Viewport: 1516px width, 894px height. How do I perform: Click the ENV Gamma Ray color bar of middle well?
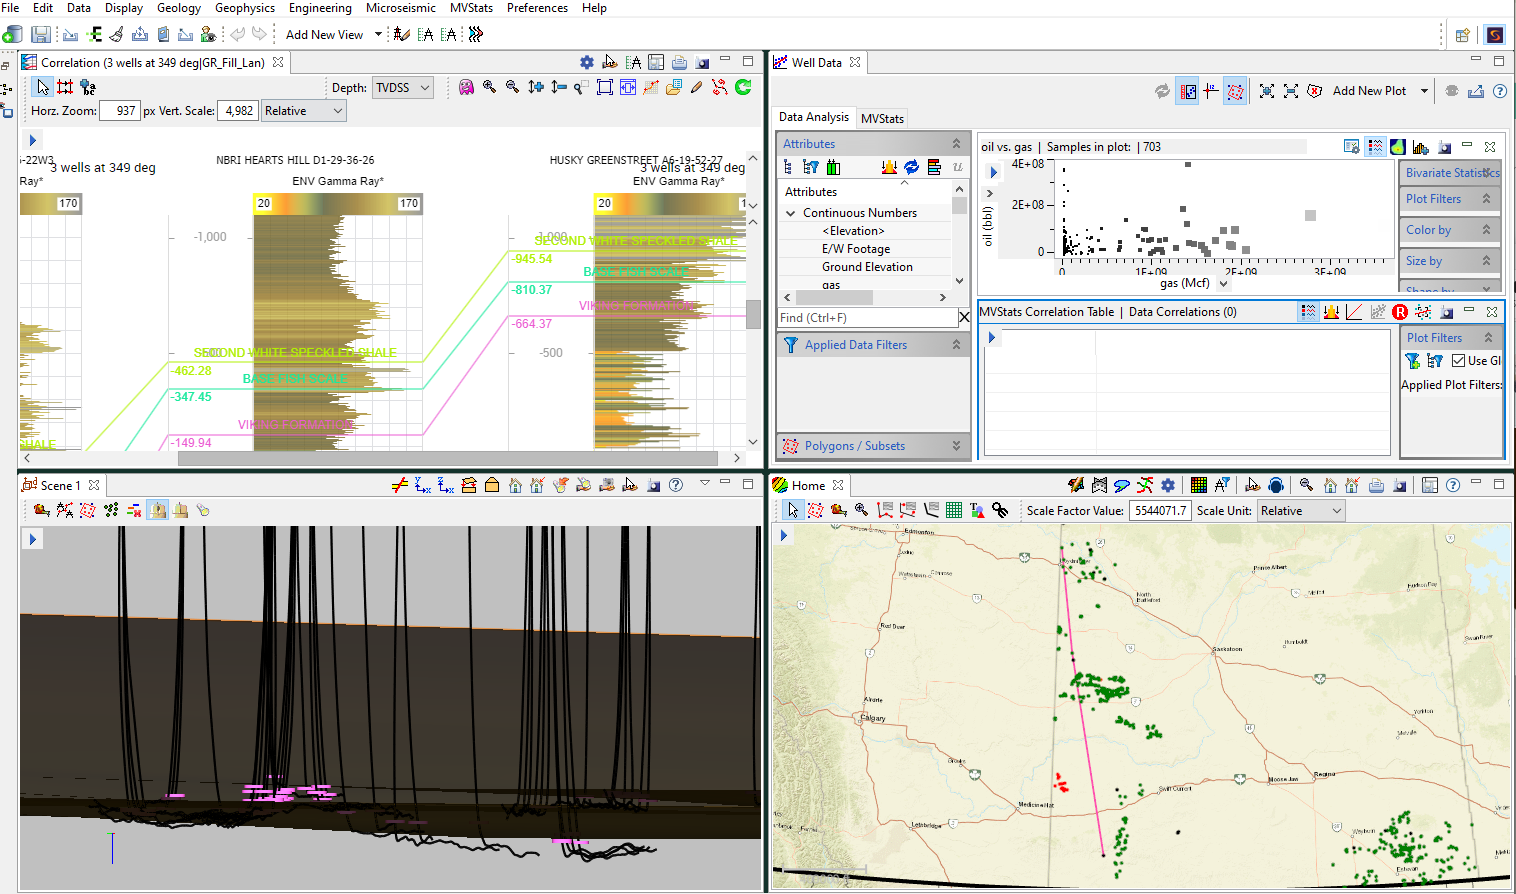point(338,203)
